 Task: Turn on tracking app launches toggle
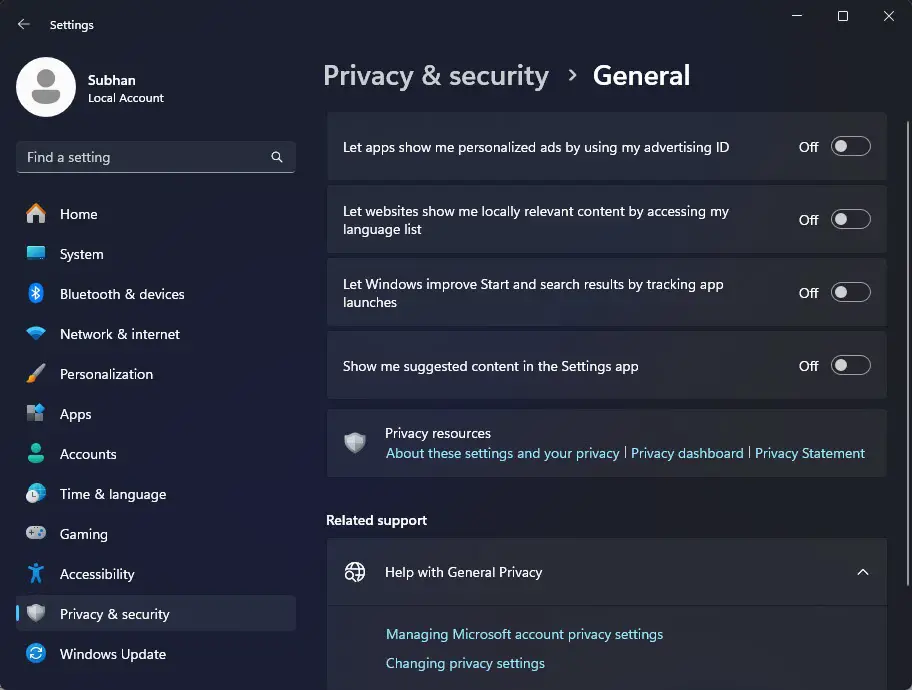[x=850, y=292]
